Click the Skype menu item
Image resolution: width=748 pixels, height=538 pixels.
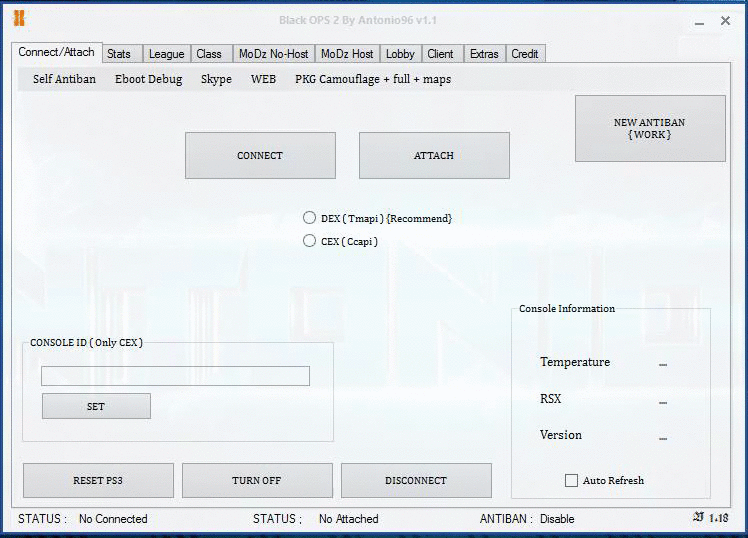(x=216, y=79)
